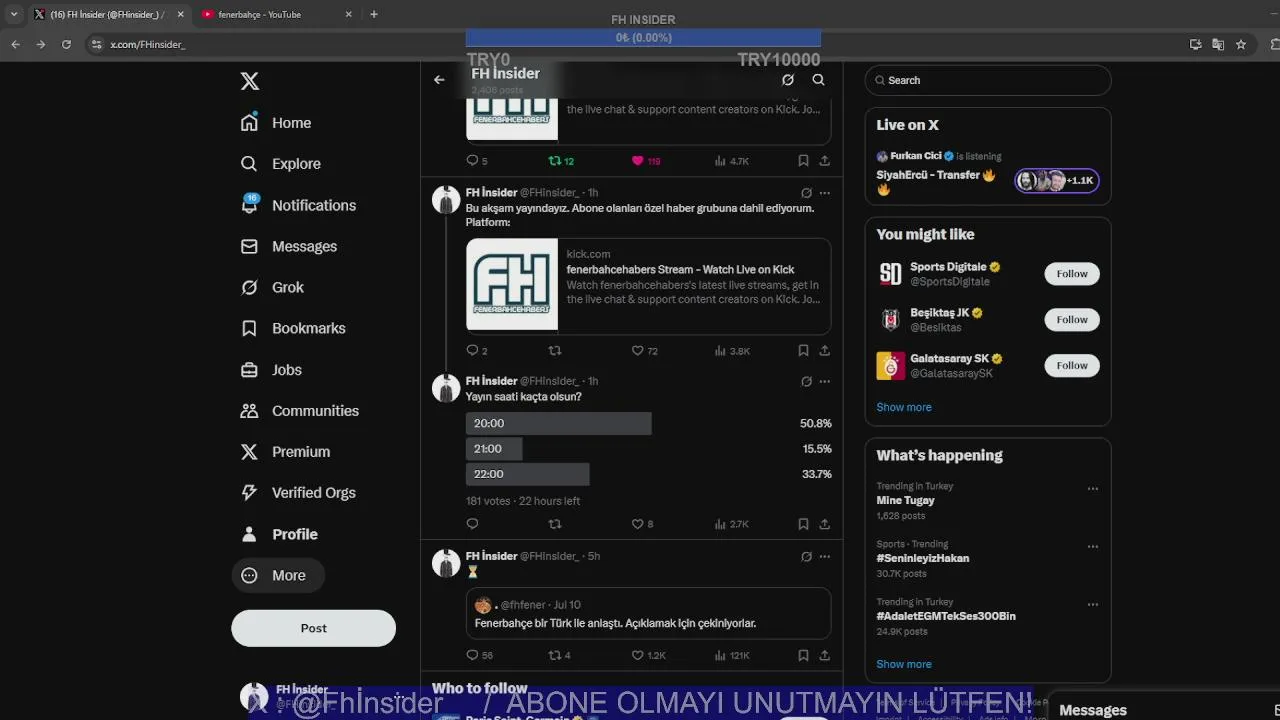View analytics showing 121K views
1280x720 pixels.
[732, 656]
